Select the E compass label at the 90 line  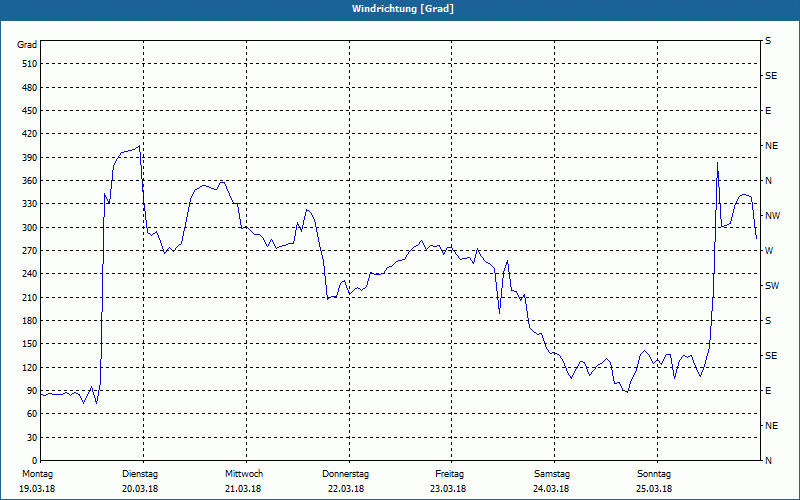(768, 391)
